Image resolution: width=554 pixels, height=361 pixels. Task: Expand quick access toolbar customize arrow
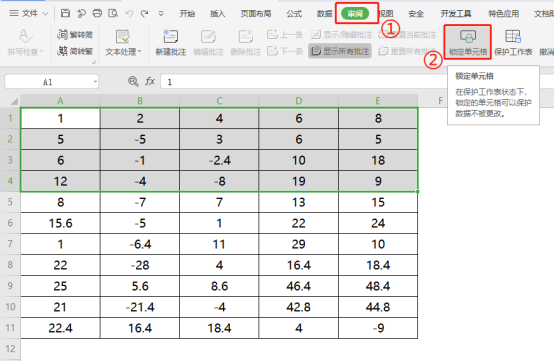point(161,13)
